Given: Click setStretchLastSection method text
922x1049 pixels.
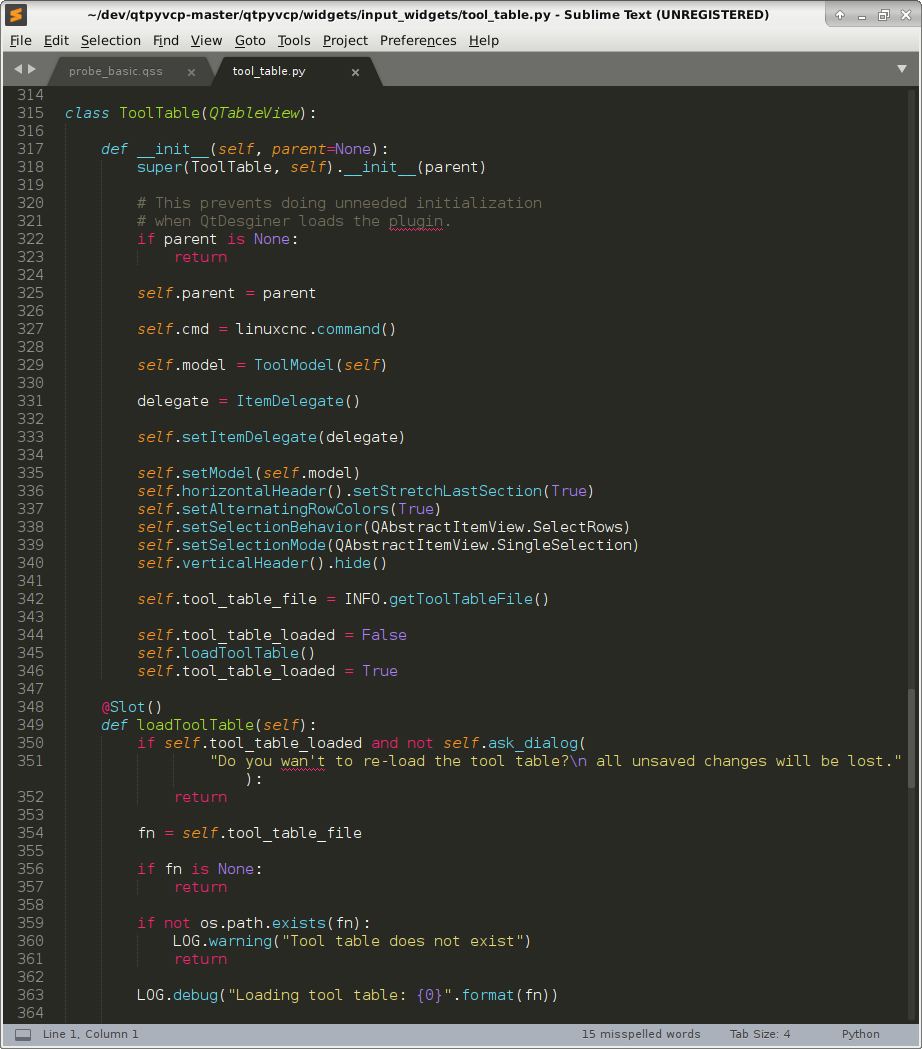Looking at the screenshot, I should [447, 491].
